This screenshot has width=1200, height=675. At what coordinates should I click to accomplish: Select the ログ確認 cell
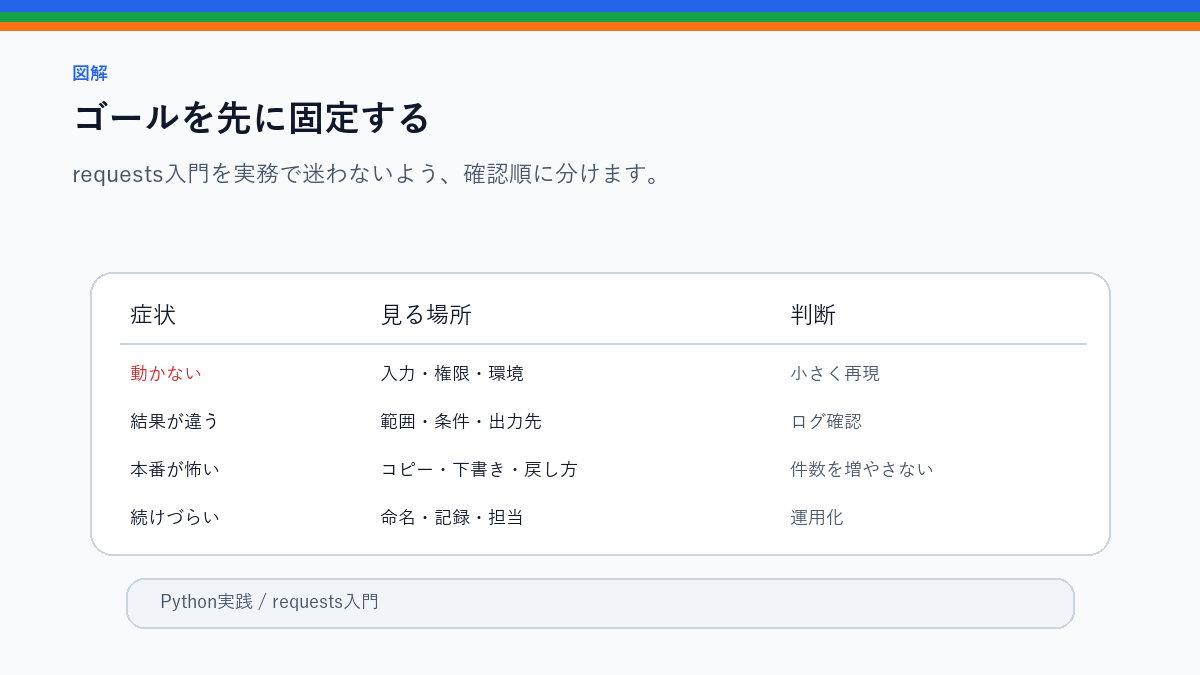826,421
